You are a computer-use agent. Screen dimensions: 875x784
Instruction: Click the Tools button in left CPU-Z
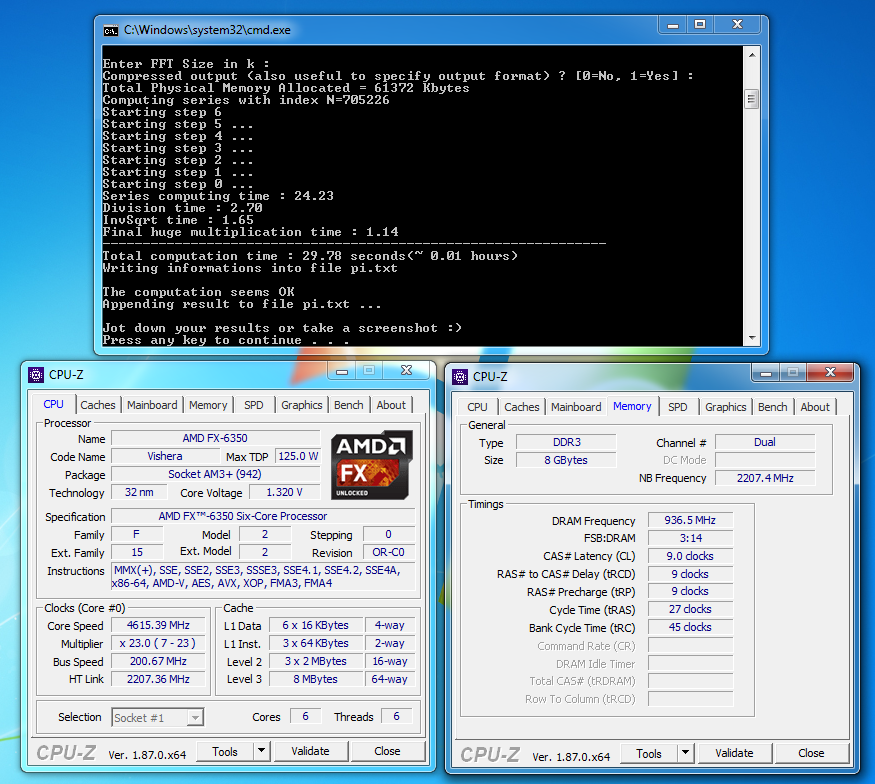click(x=225, y=752)
